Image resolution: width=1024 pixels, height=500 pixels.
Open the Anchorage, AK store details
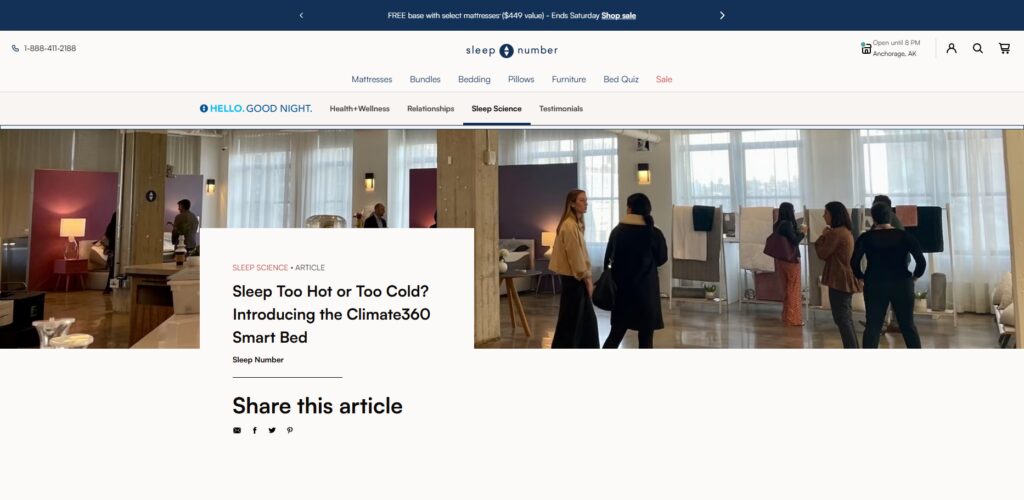(894, 54)
